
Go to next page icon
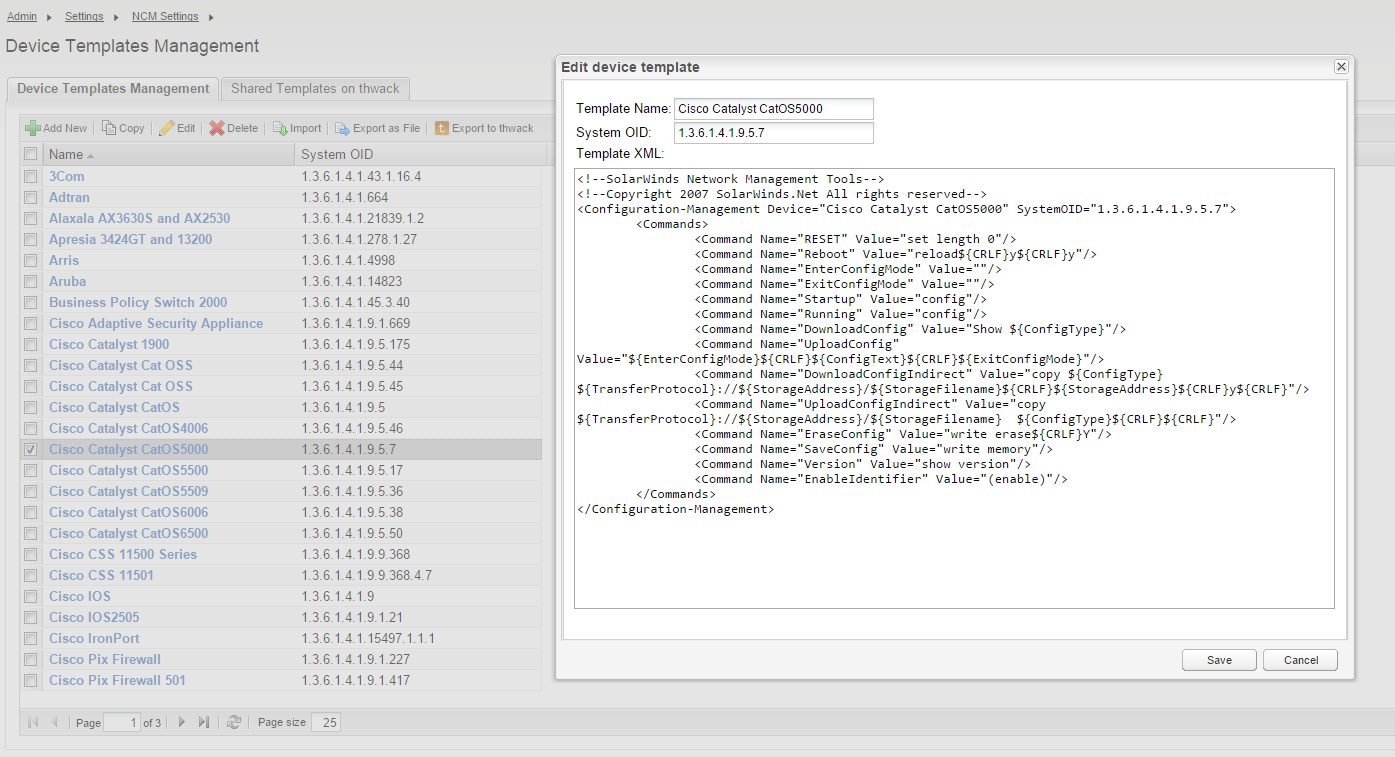(x=182, y=722)
